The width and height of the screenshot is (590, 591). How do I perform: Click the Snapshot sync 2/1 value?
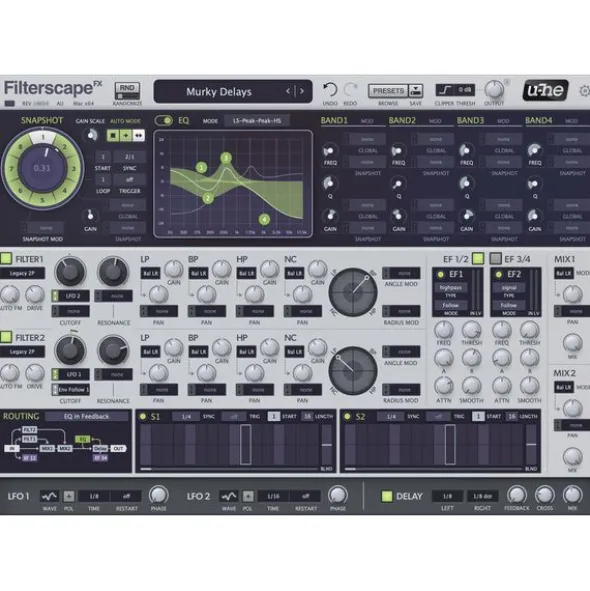coord(129,157)
